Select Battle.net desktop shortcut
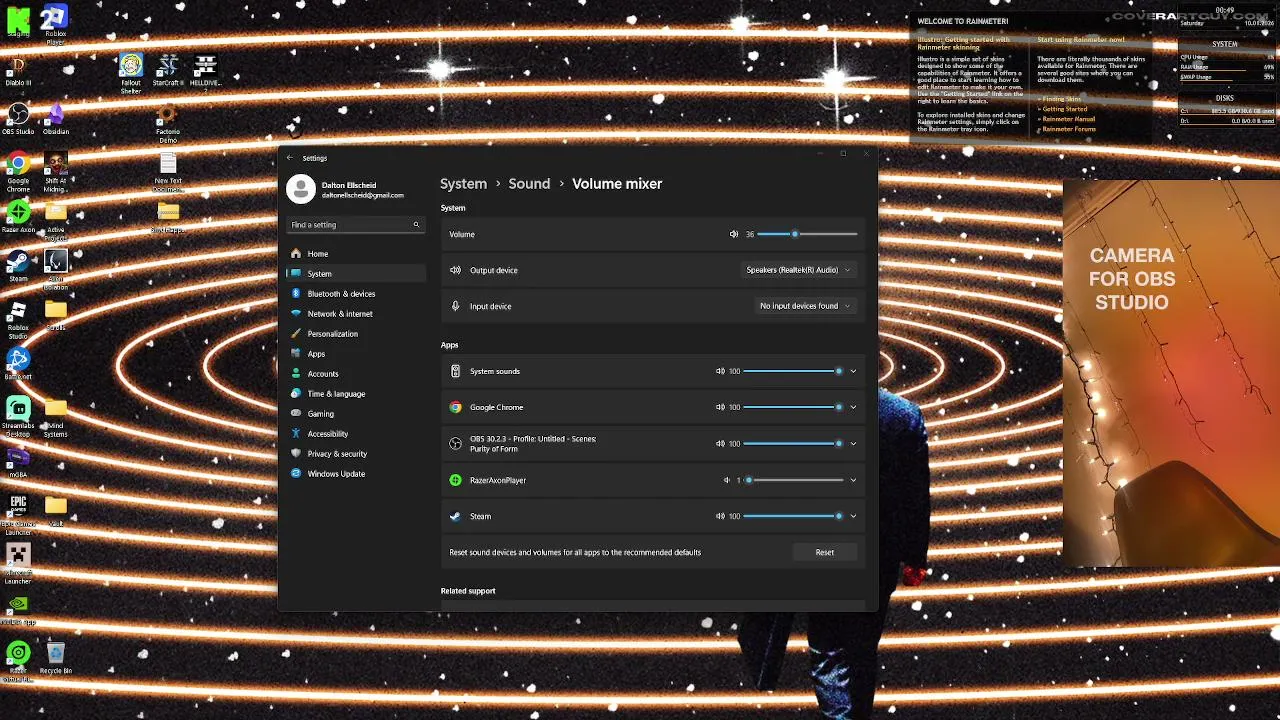This screenshot has width=1280, height=720. 18,364
